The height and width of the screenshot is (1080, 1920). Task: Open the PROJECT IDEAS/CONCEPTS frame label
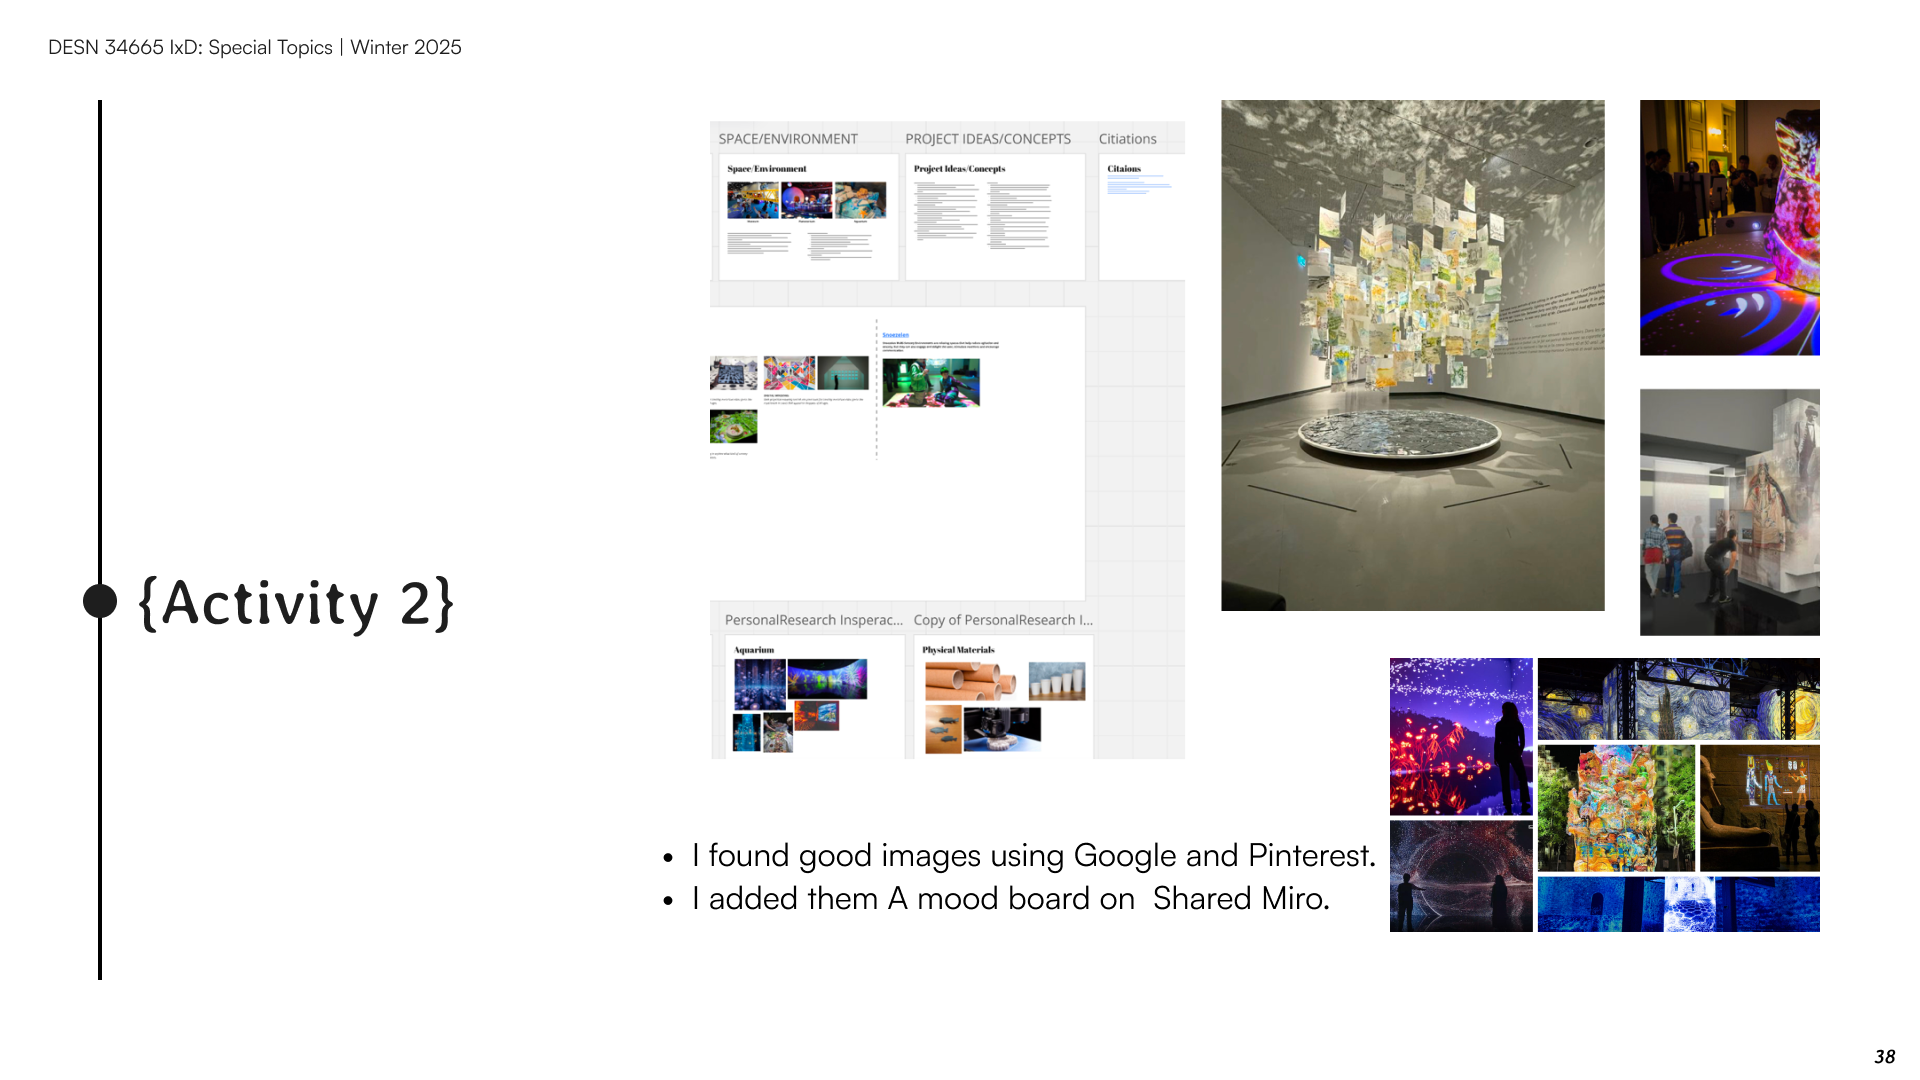pyautogui.click(x=987, y=139)
